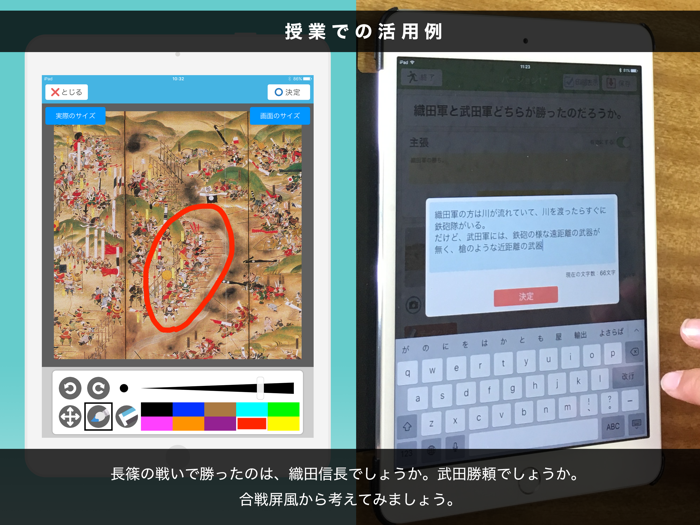Pick the purple color swatch

[x=220, y=424]
